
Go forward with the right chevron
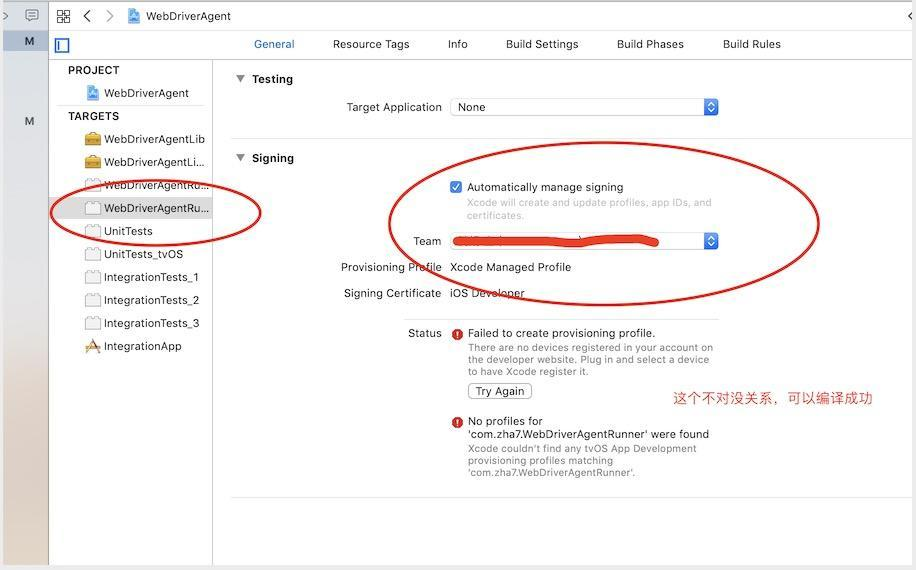(x=109, y=16)
